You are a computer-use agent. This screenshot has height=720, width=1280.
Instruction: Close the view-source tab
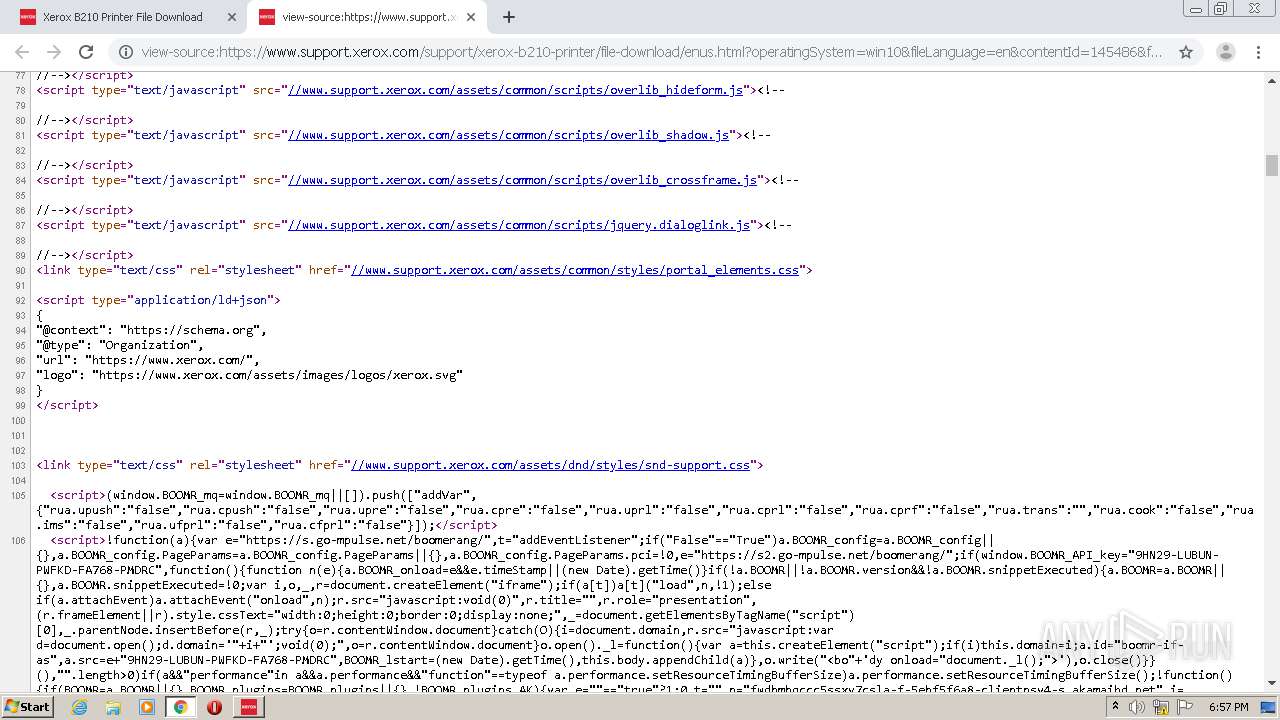pos(471,17)
